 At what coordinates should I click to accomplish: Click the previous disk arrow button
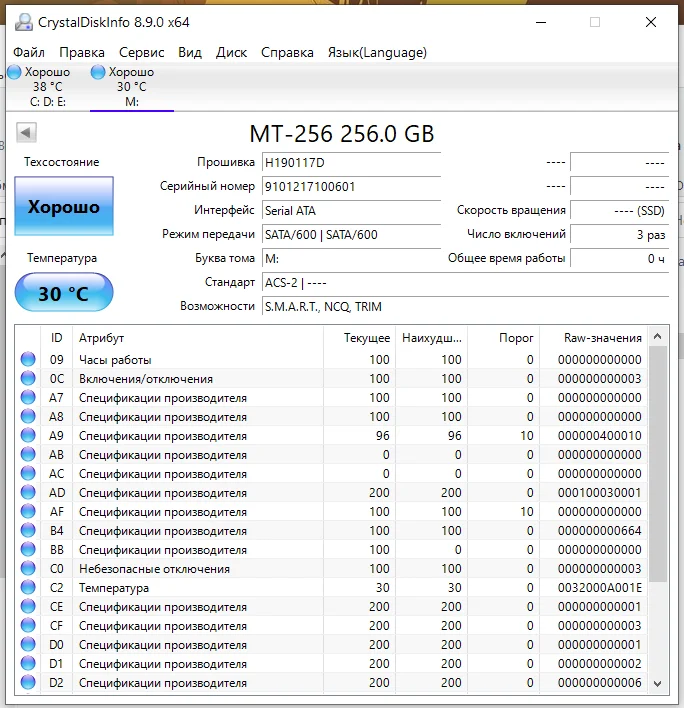pos(27,133)
